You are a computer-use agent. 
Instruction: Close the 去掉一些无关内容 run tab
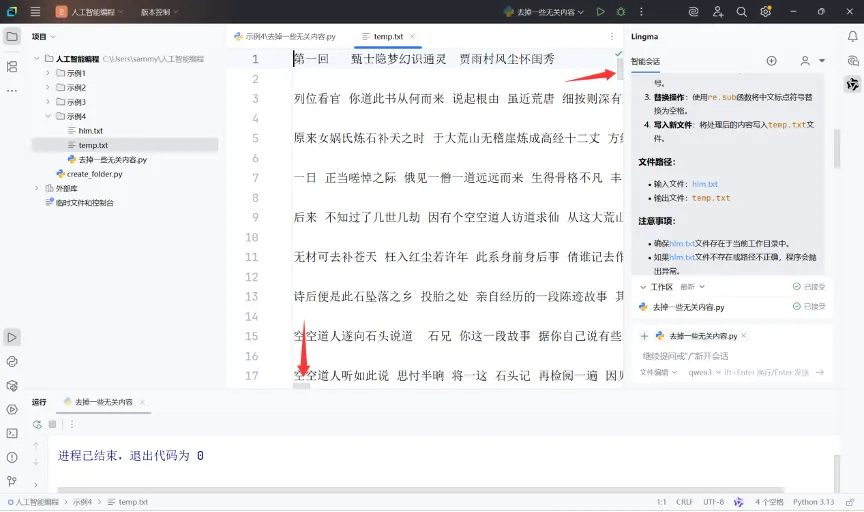[142, 402]
